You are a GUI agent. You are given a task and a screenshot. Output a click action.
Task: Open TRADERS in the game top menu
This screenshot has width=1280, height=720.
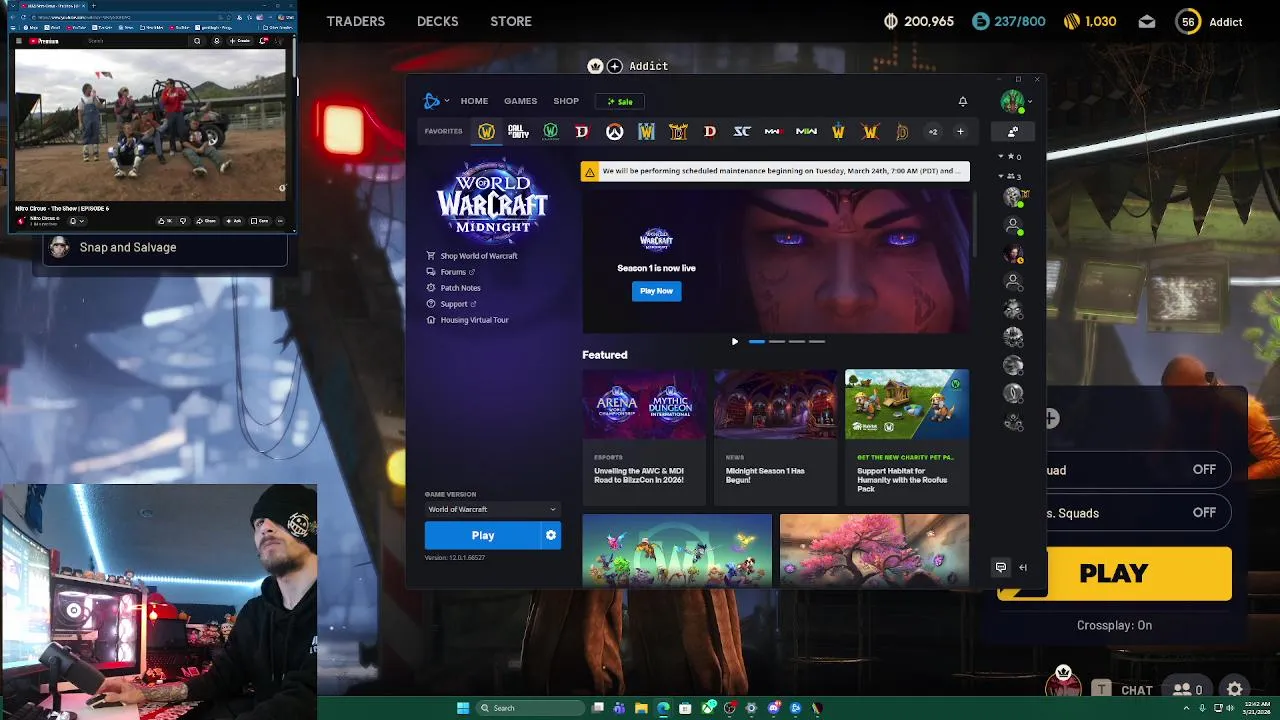point(355,21)
